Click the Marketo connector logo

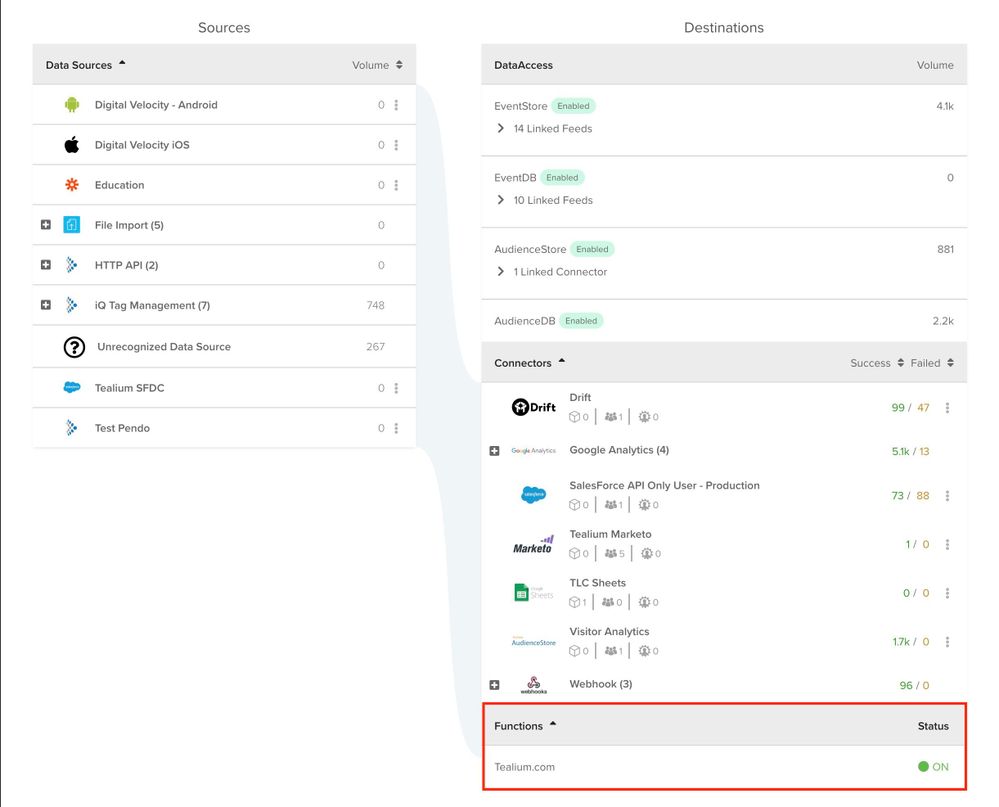pyautogui.click(x=533, y=545)
